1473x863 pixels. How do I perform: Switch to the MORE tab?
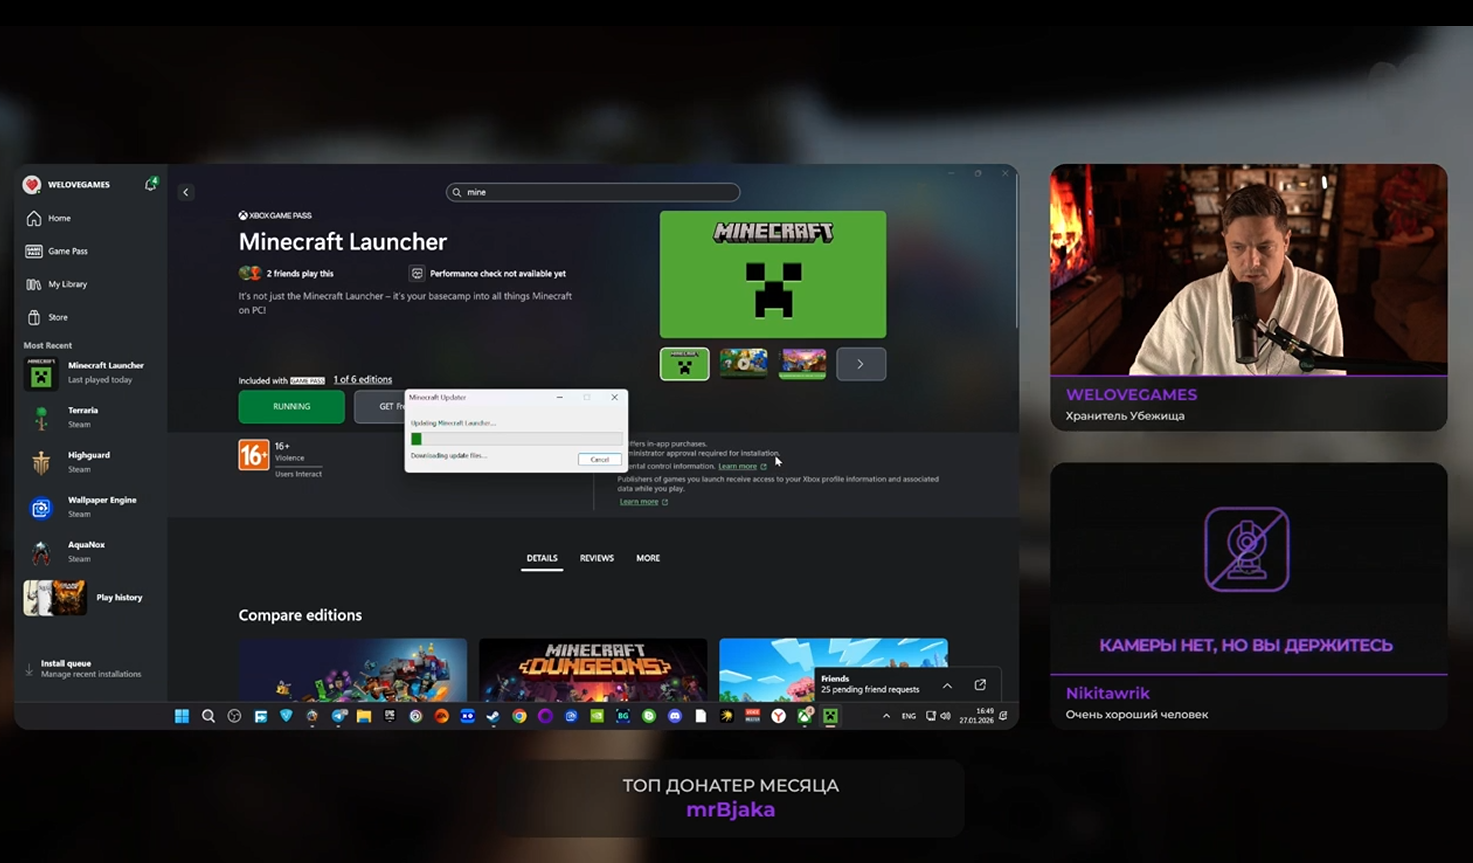click(x=648, y=558)
